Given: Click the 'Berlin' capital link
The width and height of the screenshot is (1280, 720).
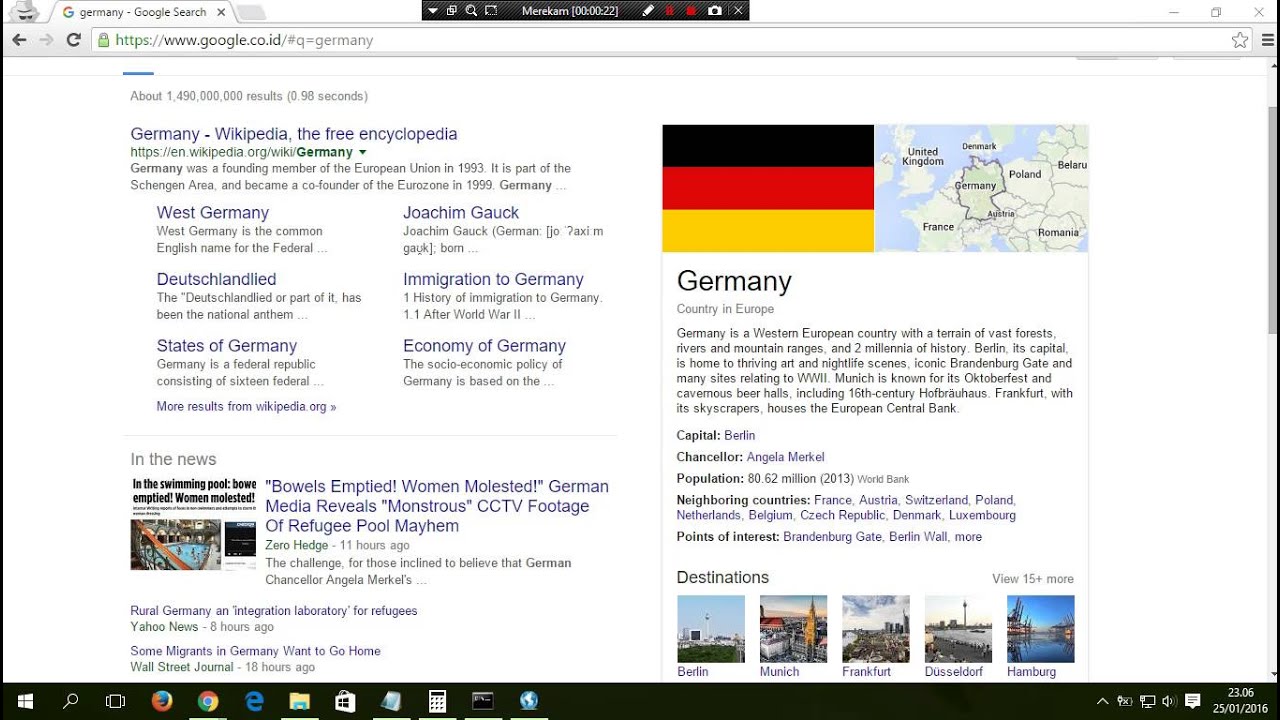Looking at the screenshot, I should pyautogui.click(x=740, y=436).
